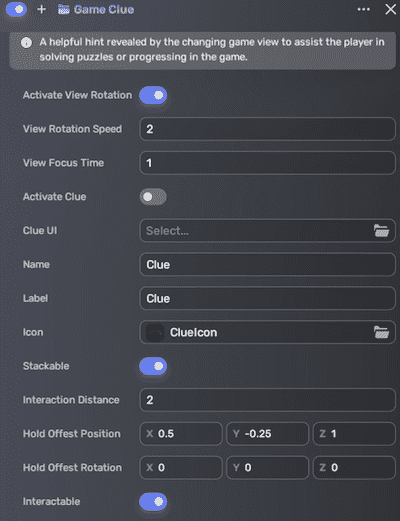Open Icon field folder browse icon

pyautogui.click(x=381, y=332)
